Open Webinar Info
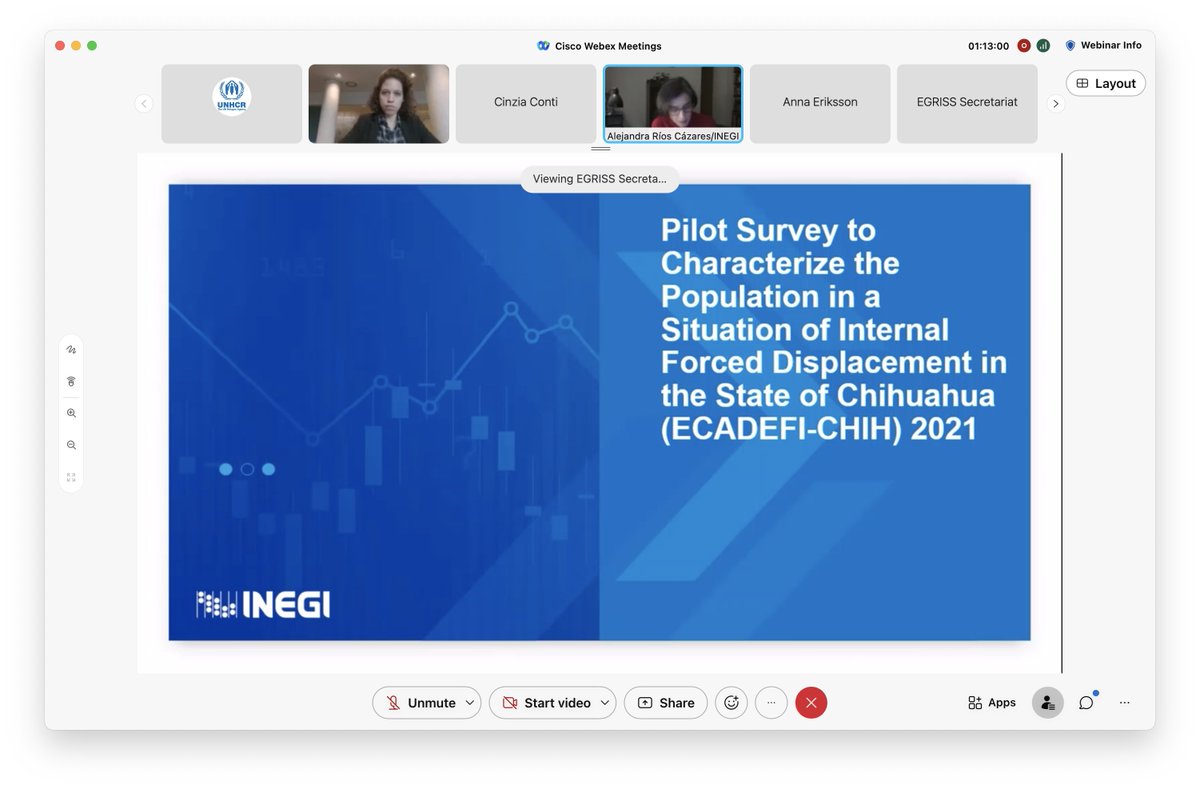This screenshot has height=789, width=1200. [x=1103, y=46]
